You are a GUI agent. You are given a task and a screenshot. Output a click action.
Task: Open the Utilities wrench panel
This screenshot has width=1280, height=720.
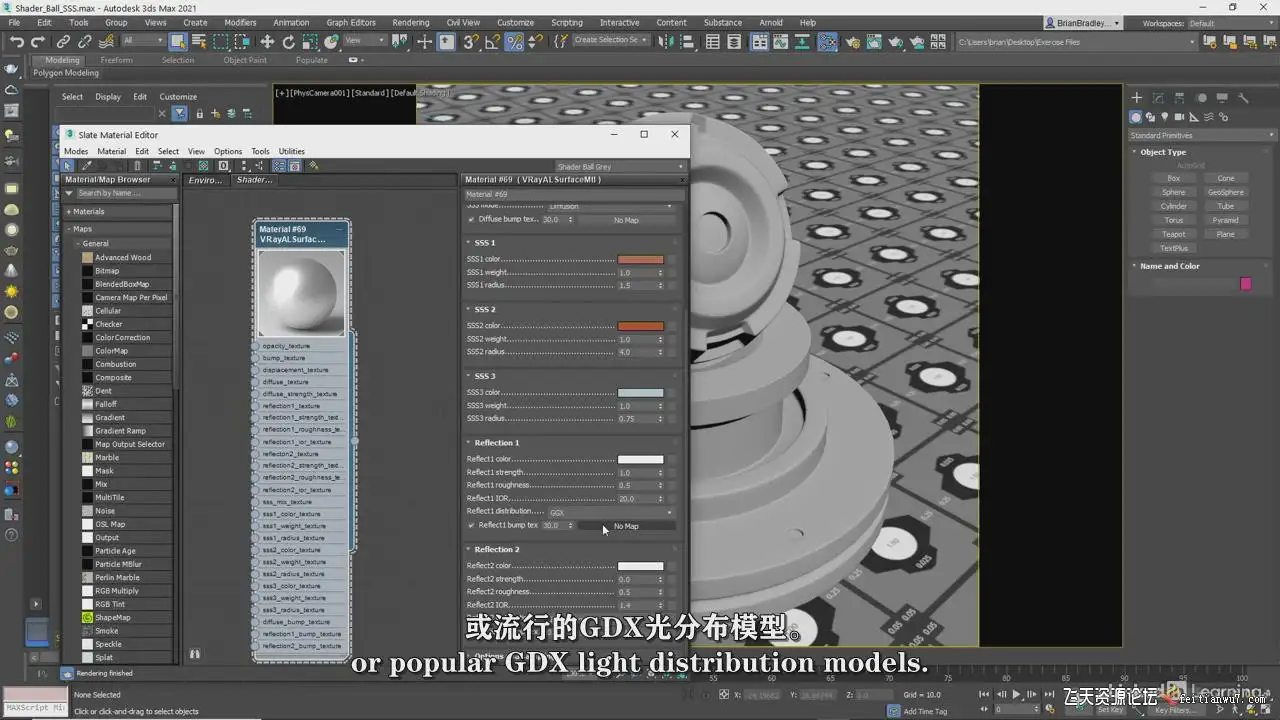click(x=1243, y=98)
